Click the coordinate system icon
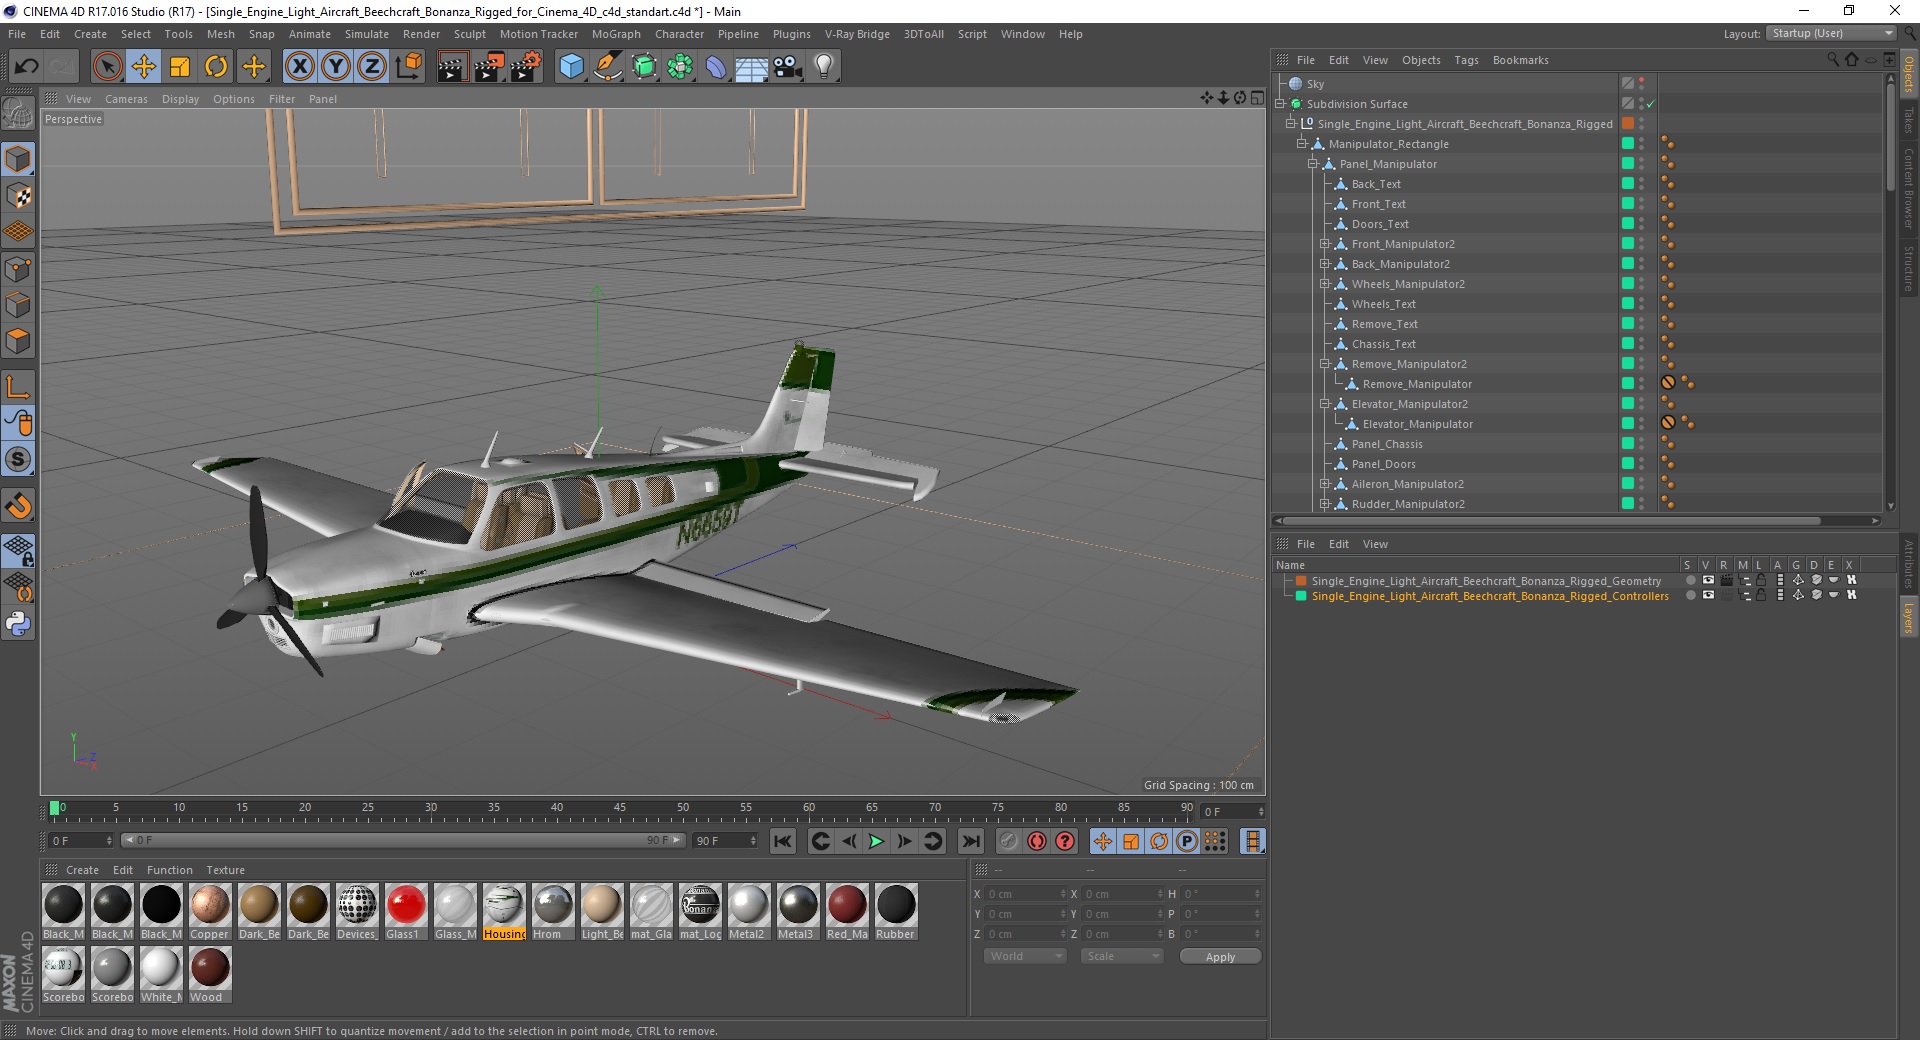Viewport: 1920px width, 1040px height. coord(408,67)
